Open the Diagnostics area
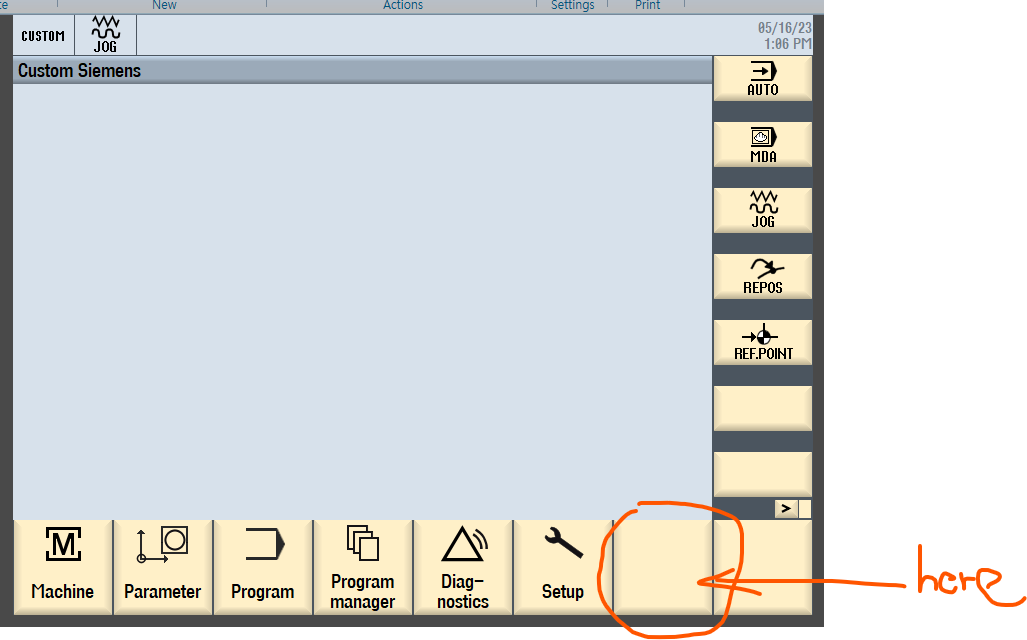 coord(463,567)
